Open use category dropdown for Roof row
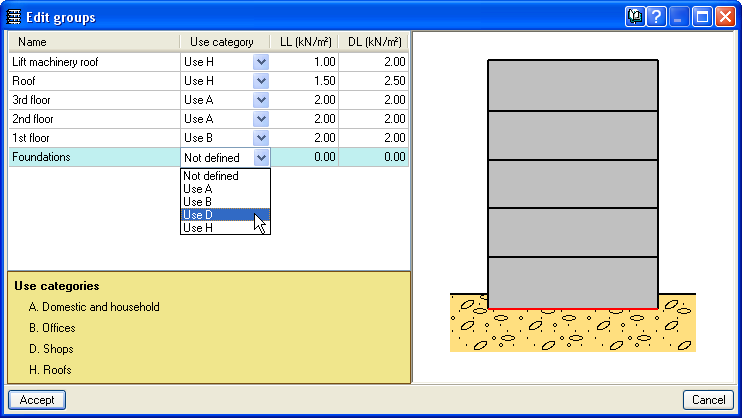Image resolution: width=742 pixels, height=418 pixels. click(x=261, y=81)
